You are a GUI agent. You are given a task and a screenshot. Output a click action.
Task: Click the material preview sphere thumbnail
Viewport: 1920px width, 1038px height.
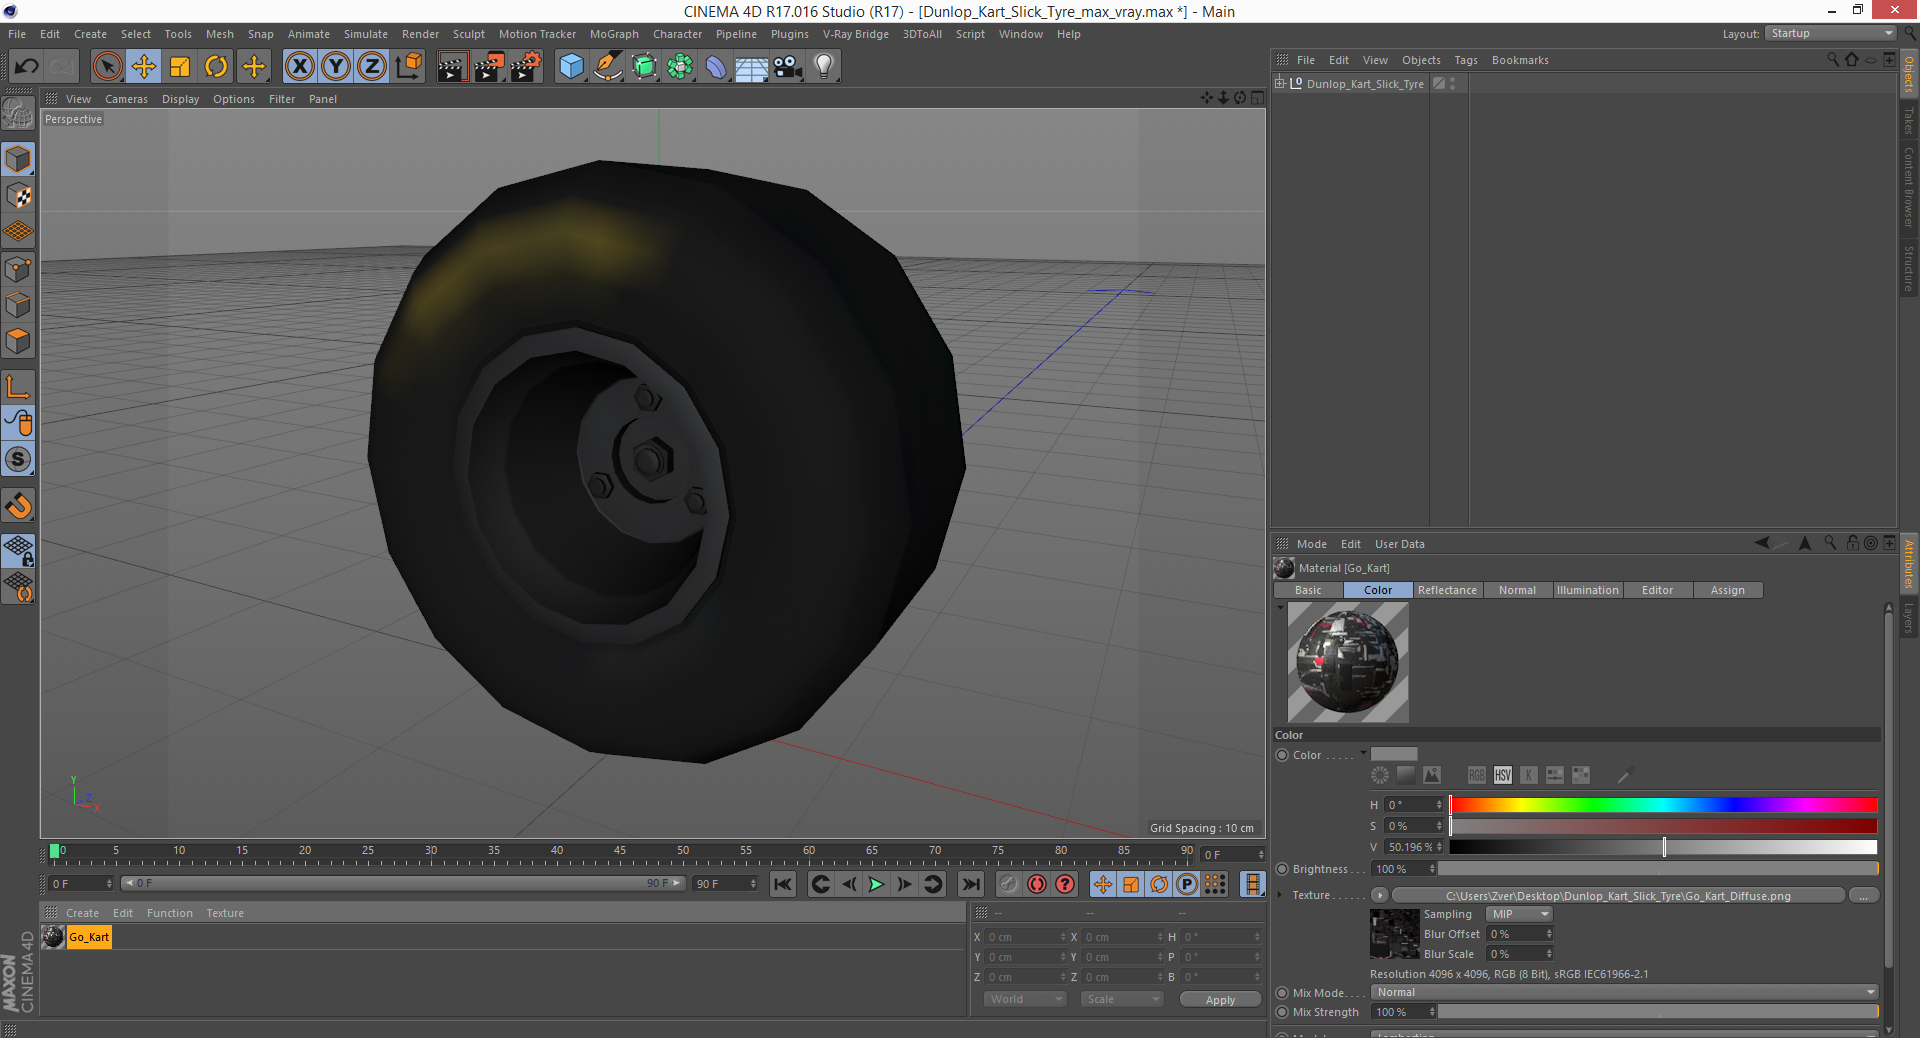pos(1348,662)
